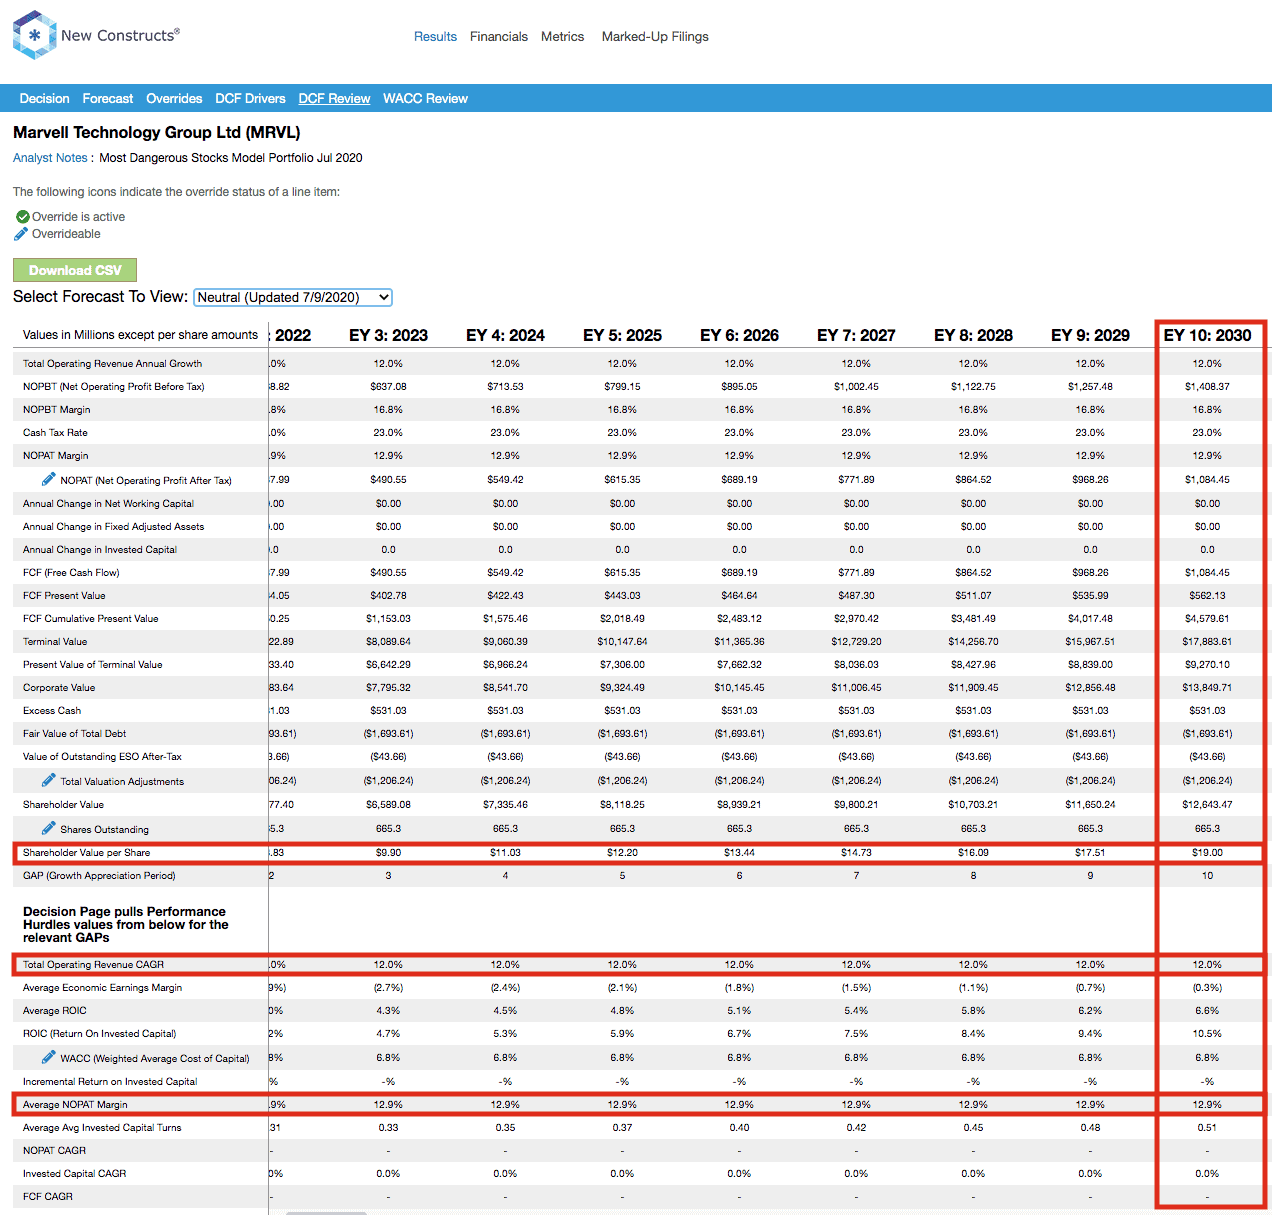Click the $637.08 NOPBT value for 2023

[x=388, y=387]
